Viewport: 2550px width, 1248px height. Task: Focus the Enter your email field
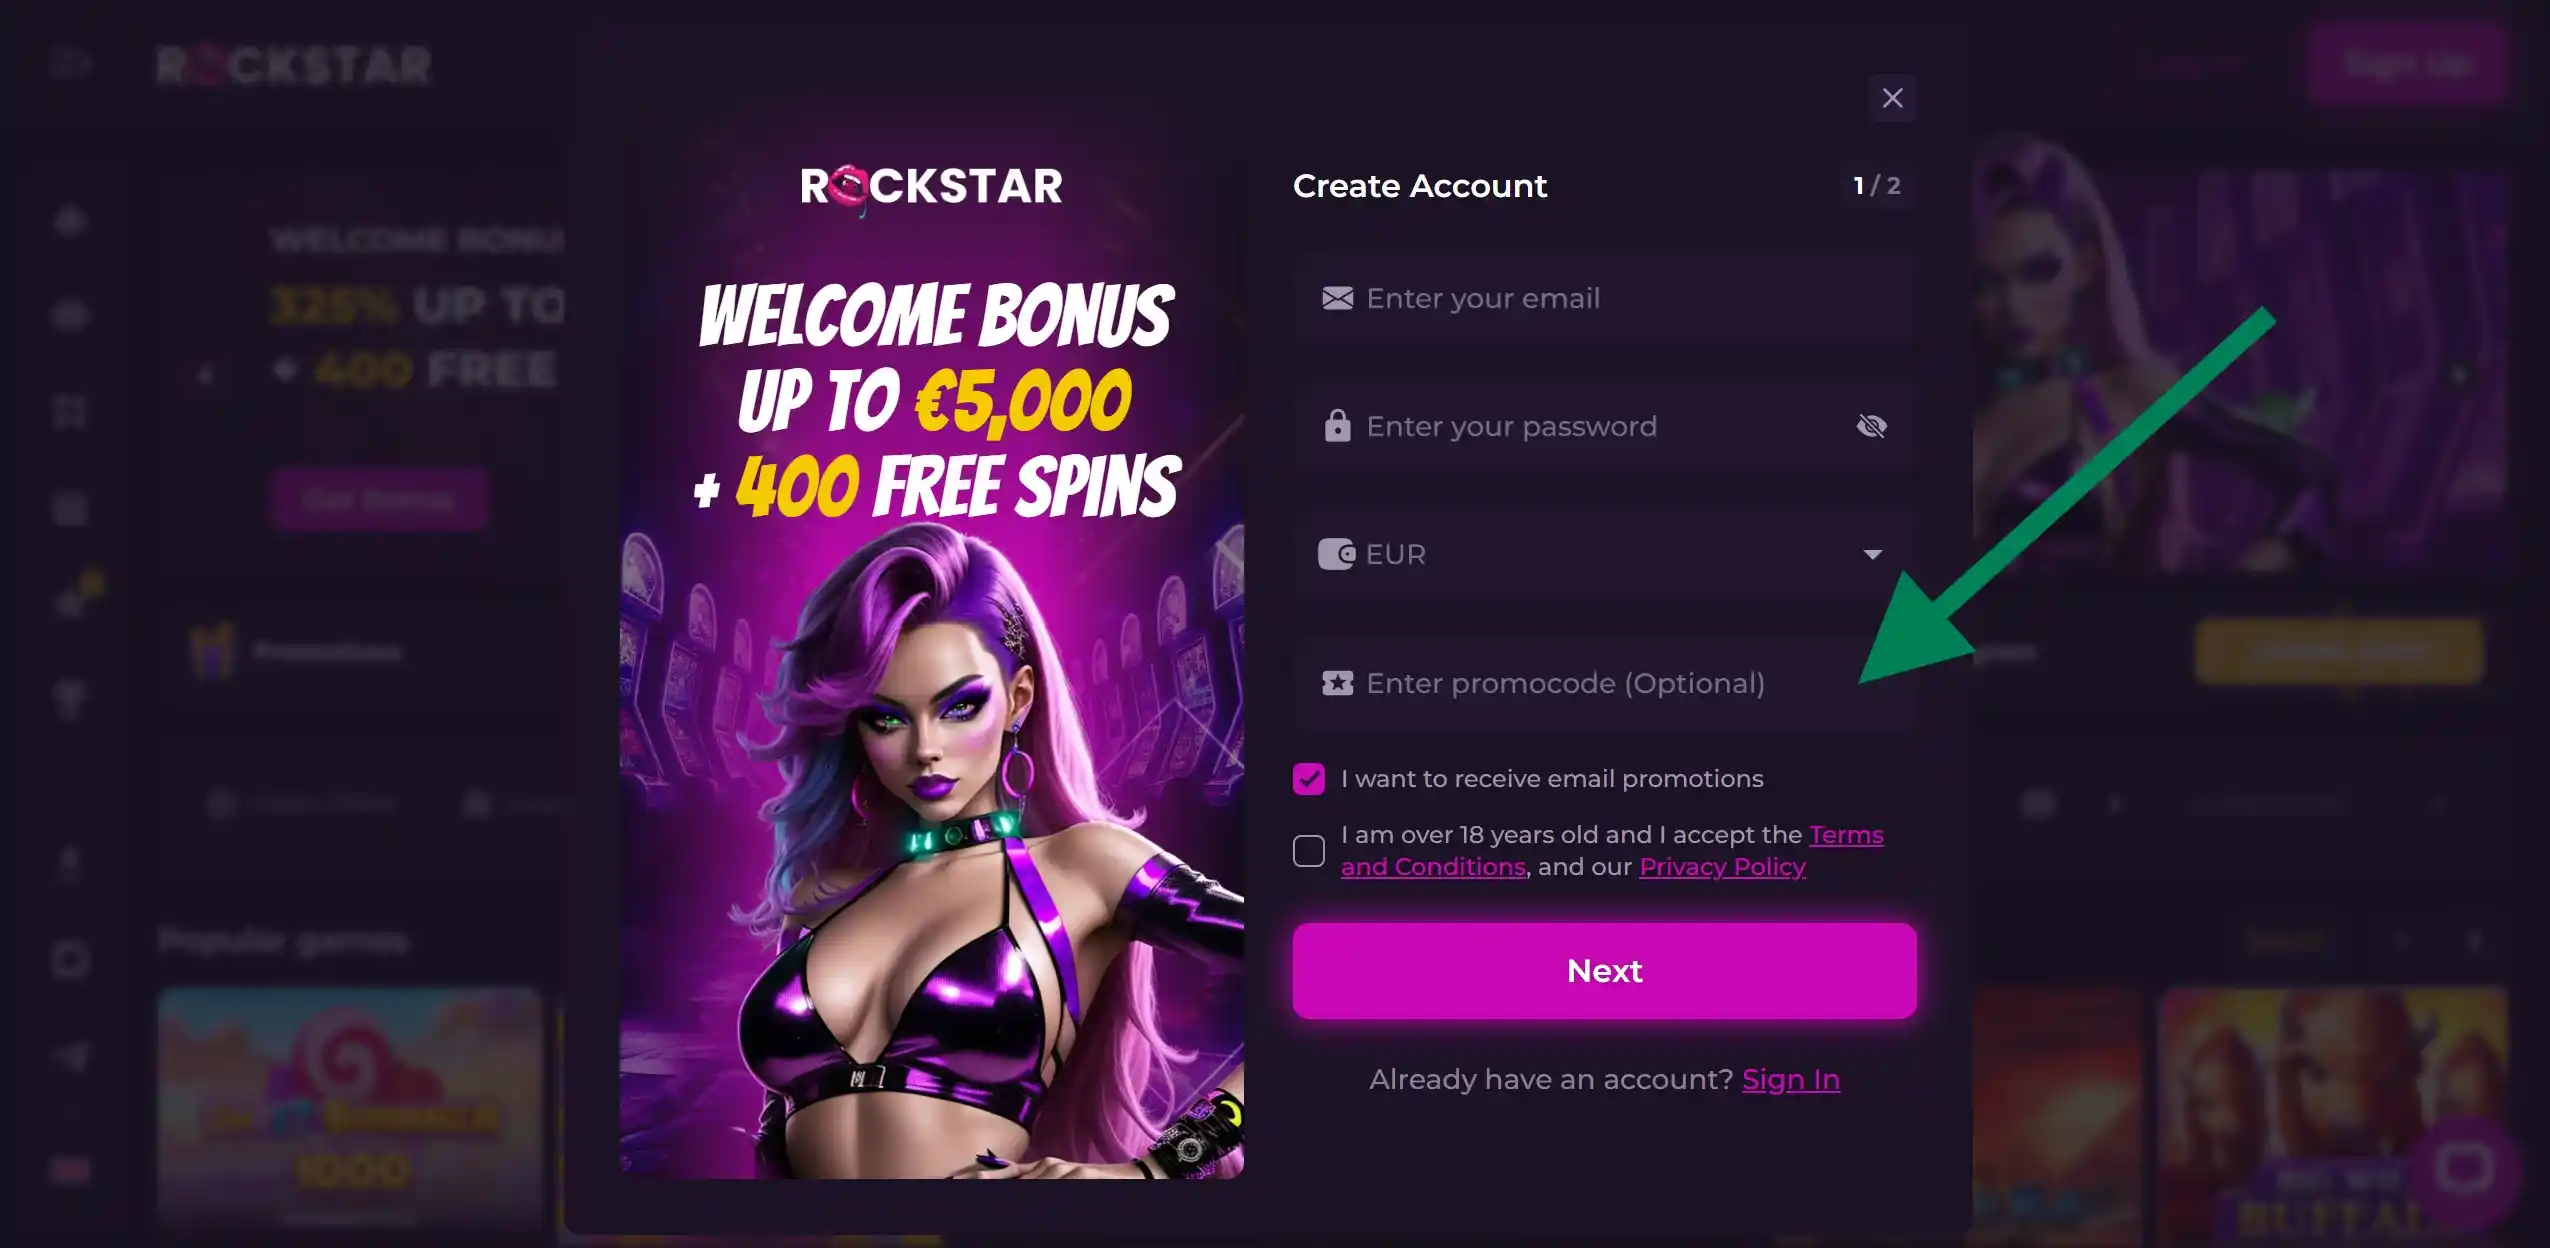[1604, 298]
